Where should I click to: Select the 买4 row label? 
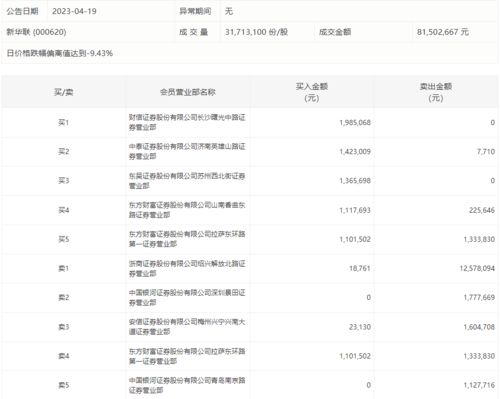click(63, 210)
